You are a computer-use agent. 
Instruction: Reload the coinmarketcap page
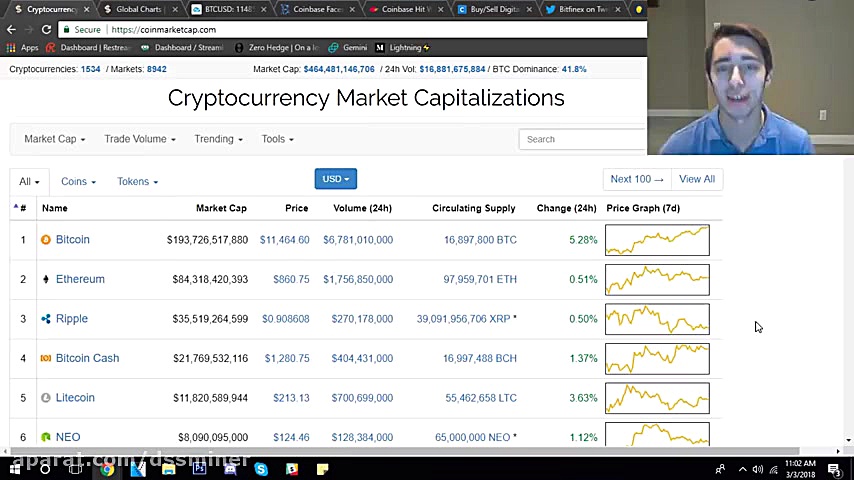pyautogui.click(x=46, y=29)
